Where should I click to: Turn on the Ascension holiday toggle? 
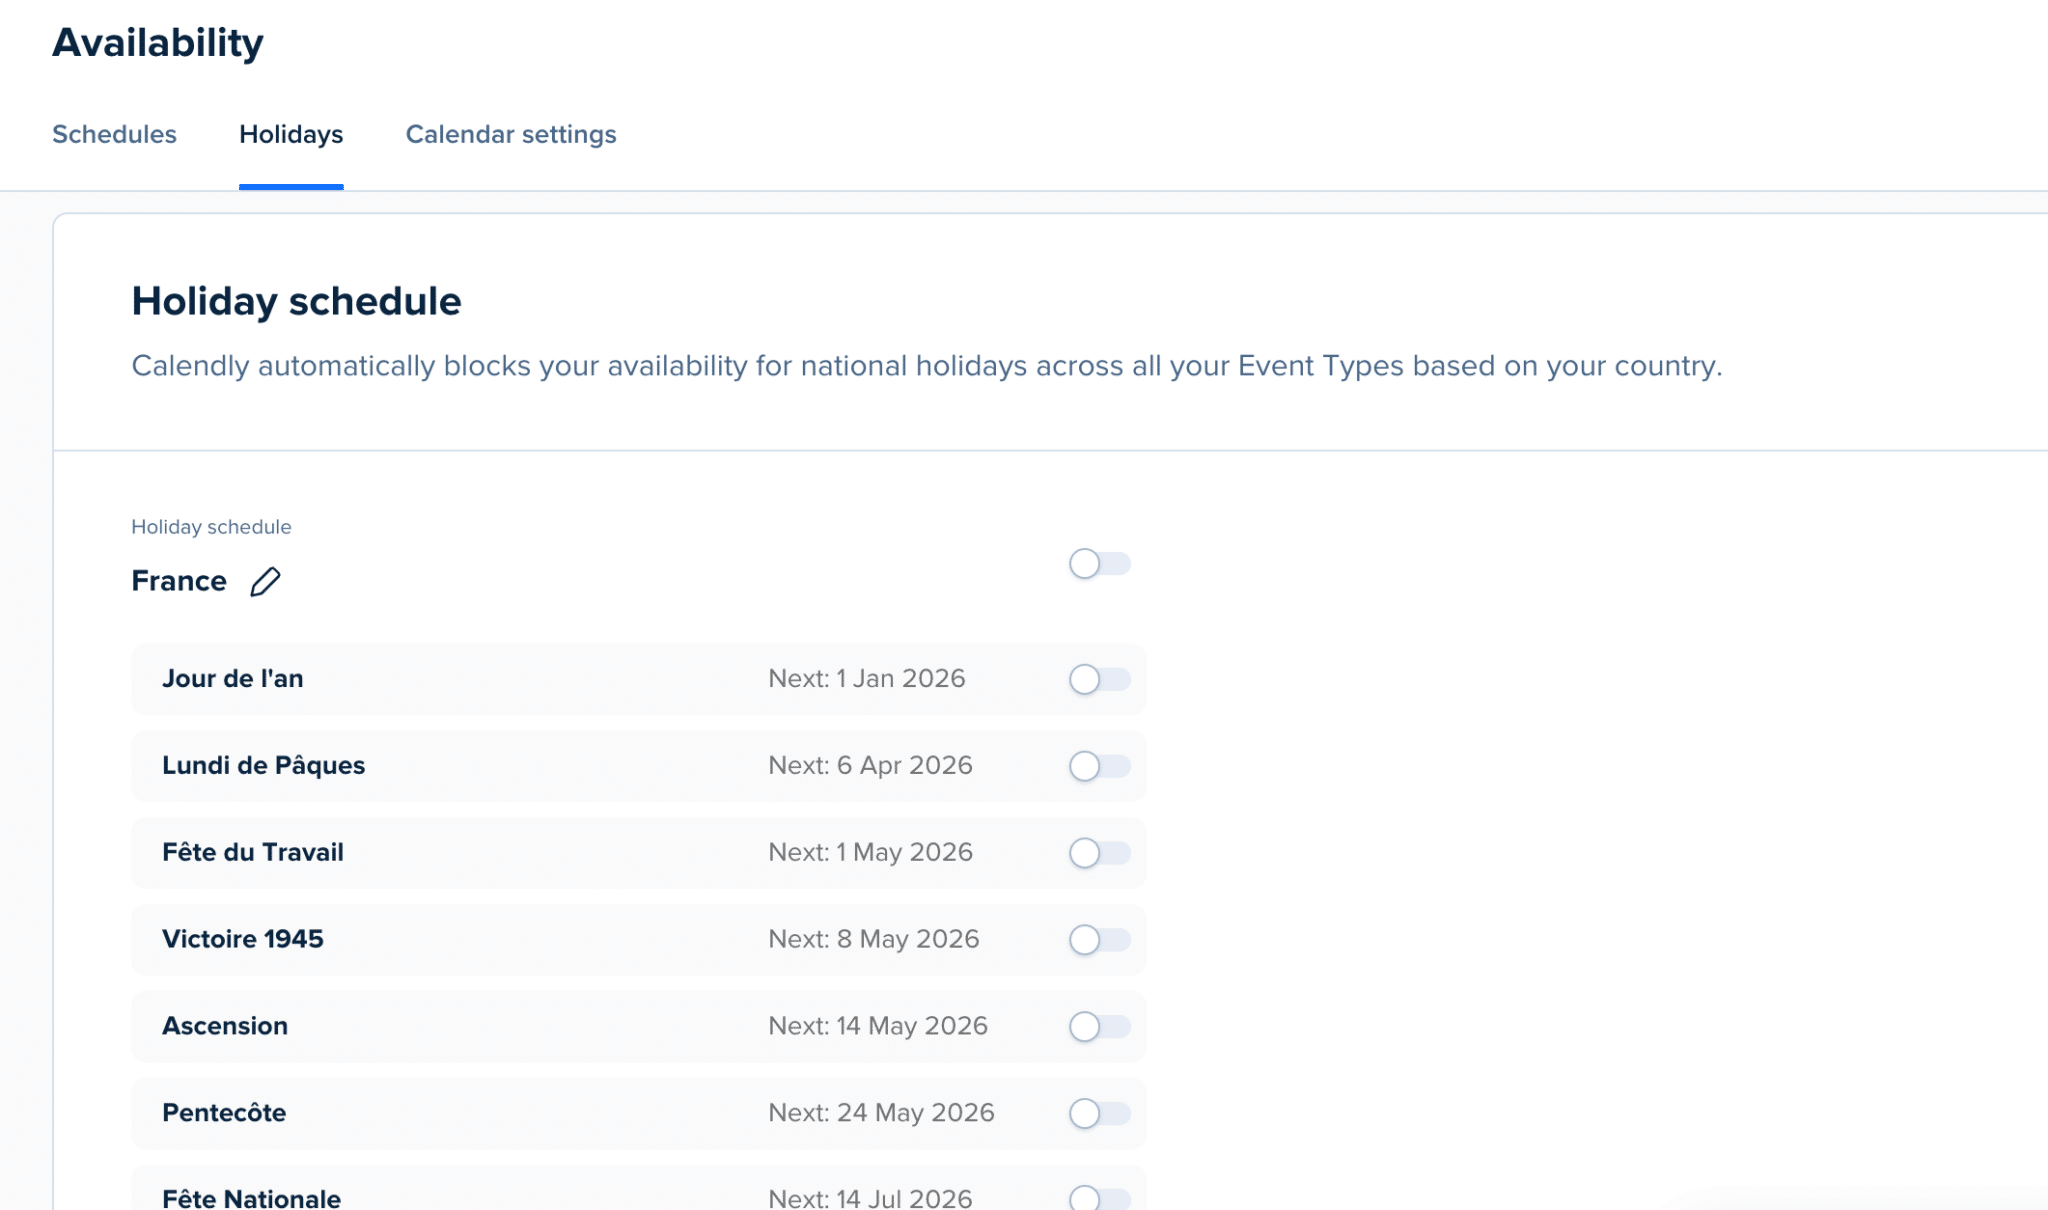pos(1099,1027)
